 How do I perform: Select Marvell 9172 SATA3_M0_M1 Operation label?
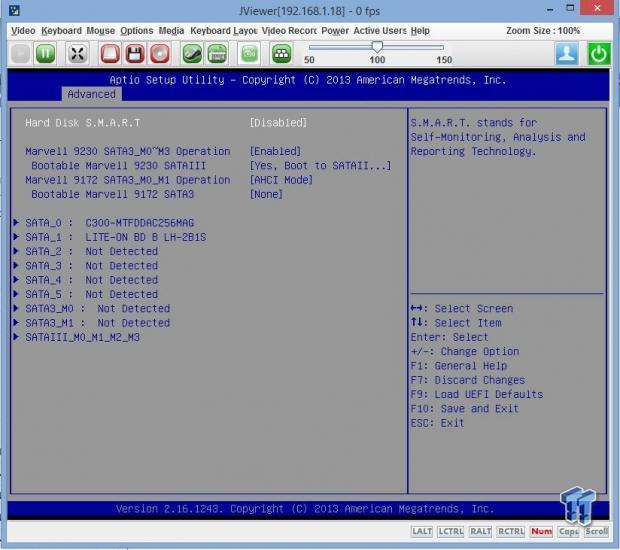(128, 180)
